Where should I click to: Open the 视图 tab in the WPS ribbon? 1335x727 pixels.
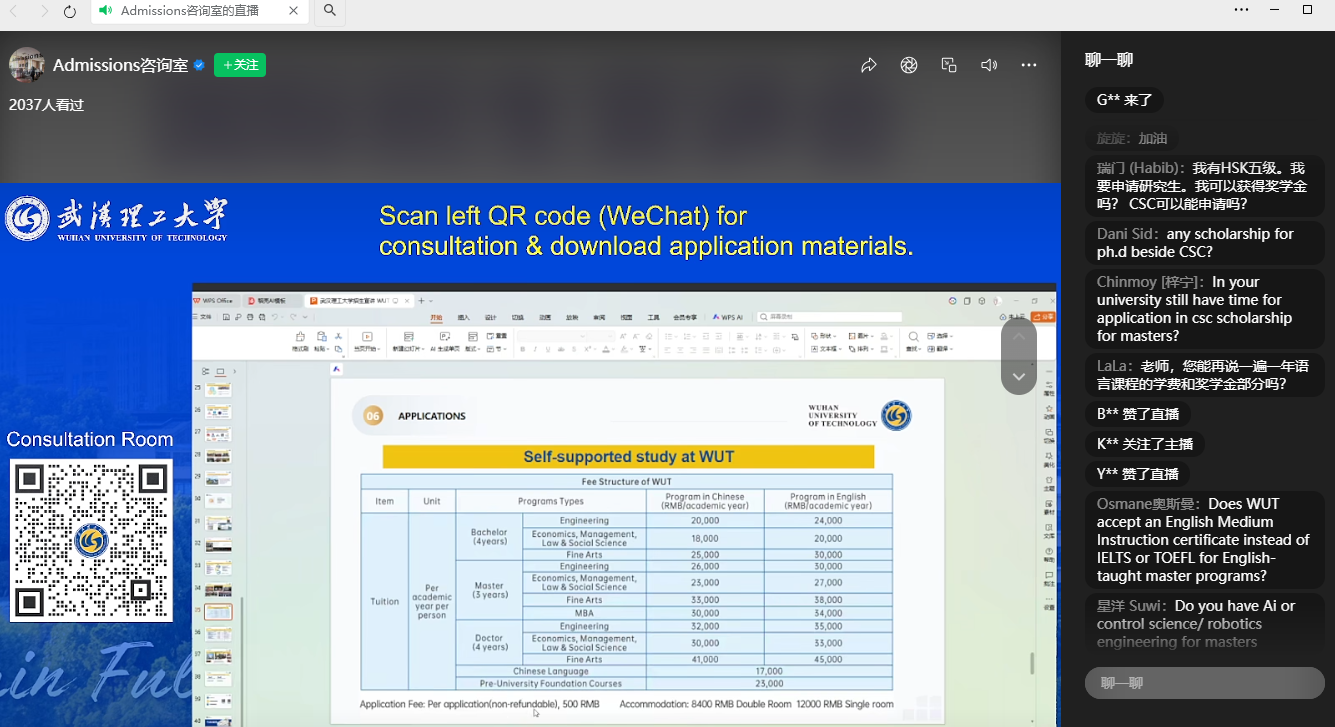click(626, 317)
